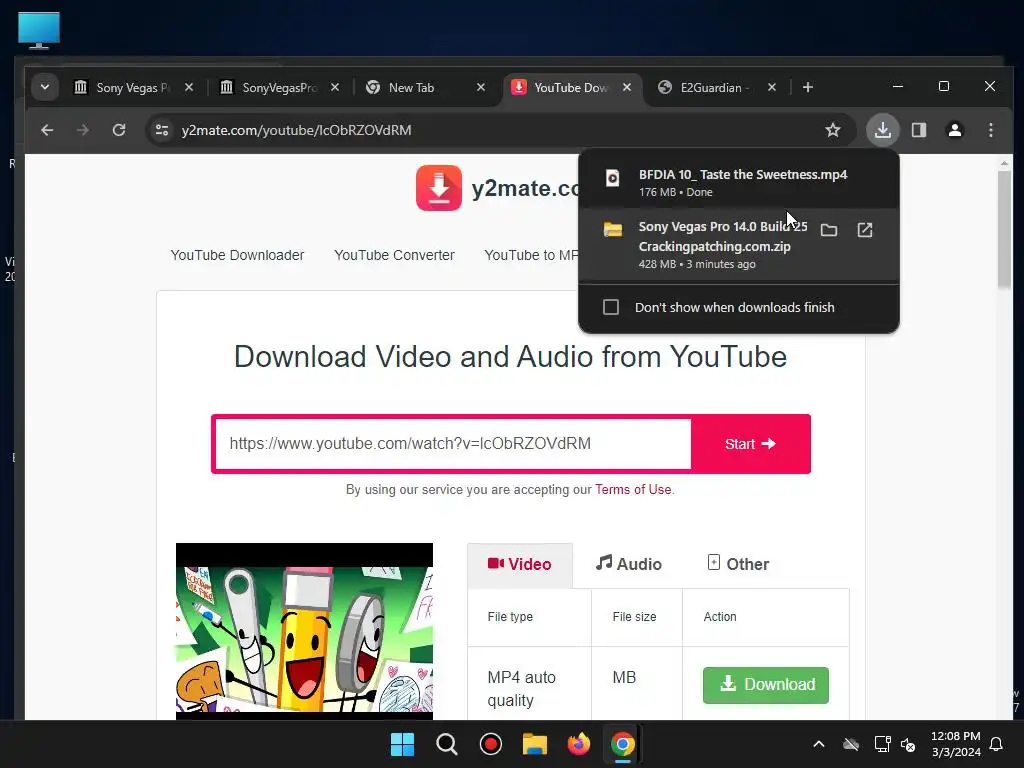Select the Video format tab

pyautogui.click(x=520, y=565)
